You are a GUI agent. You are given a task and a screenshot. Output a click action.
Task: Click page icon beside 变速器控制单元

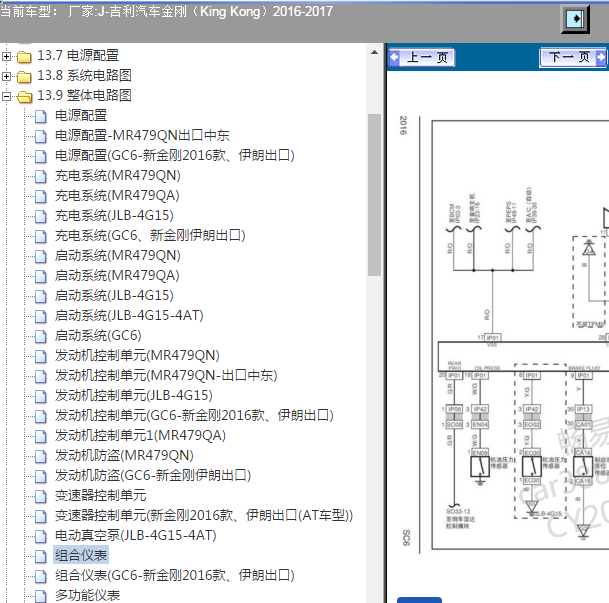[40, 496]
